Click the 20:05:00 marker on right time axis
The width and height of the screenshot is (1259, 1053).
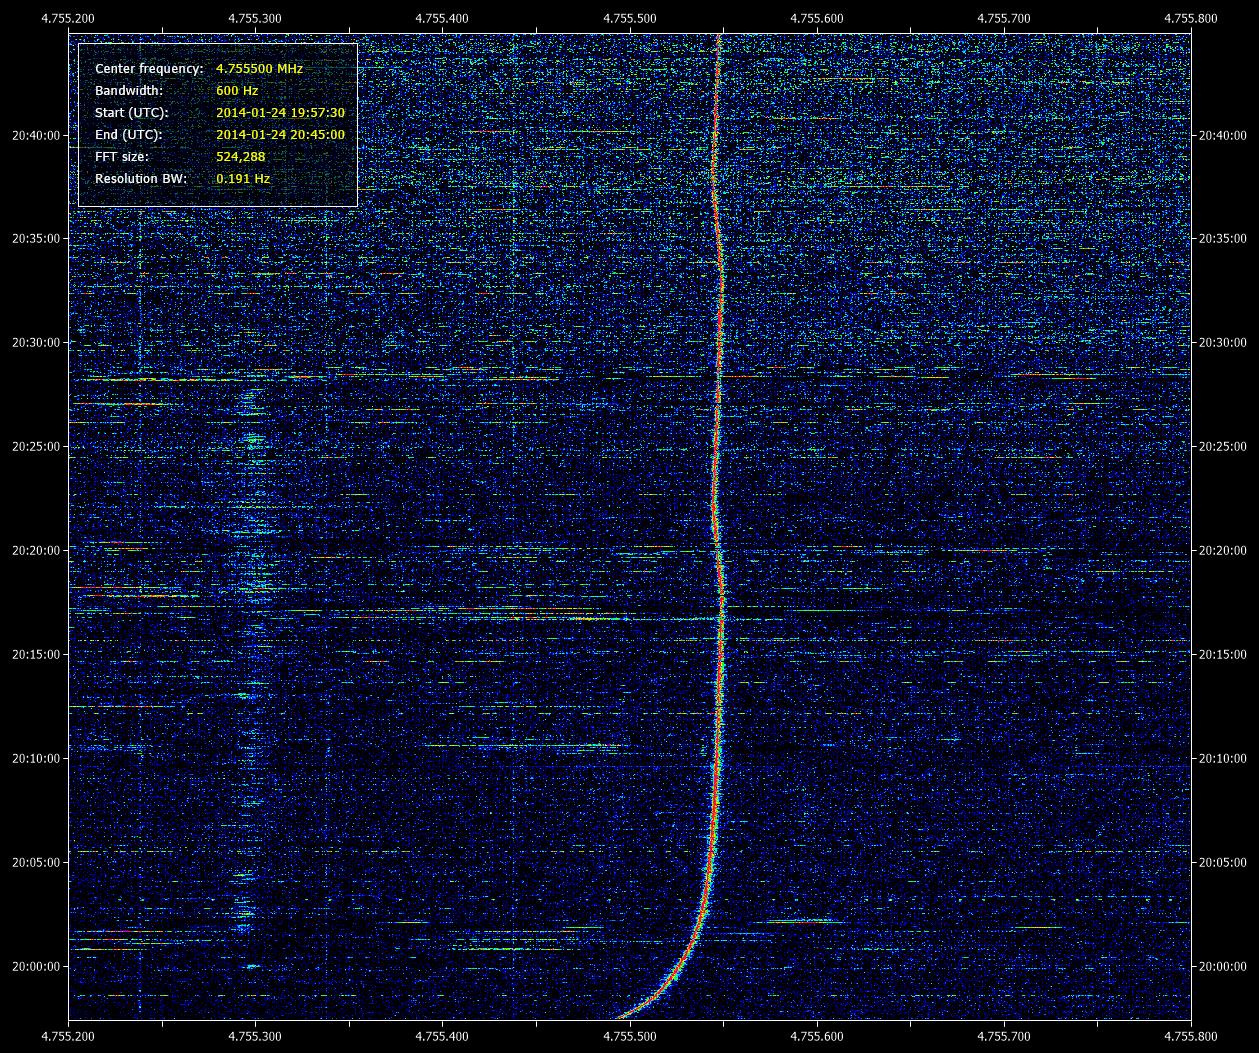[x=1222, y=863]
